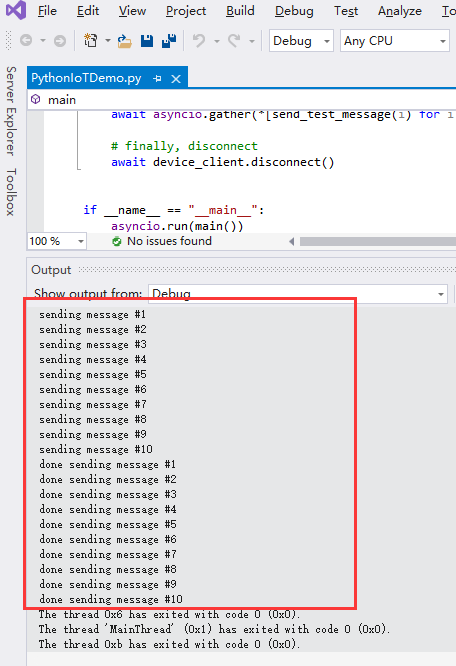Click the Output panel title
Viewport: 456px width, 666px height.
[51, 270]
